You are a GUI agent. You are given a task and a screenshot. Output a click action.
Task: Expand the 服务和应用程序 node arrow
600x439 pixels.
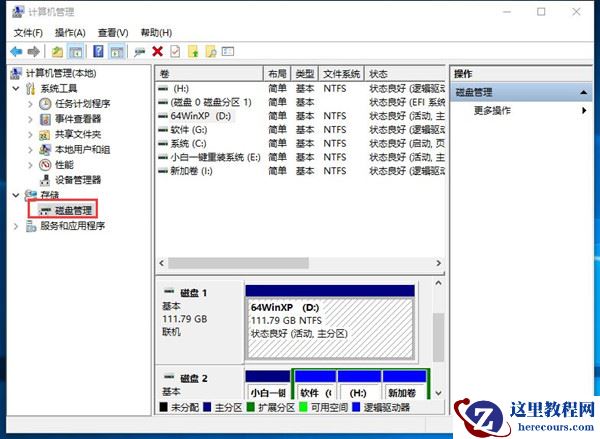point(16,226)
